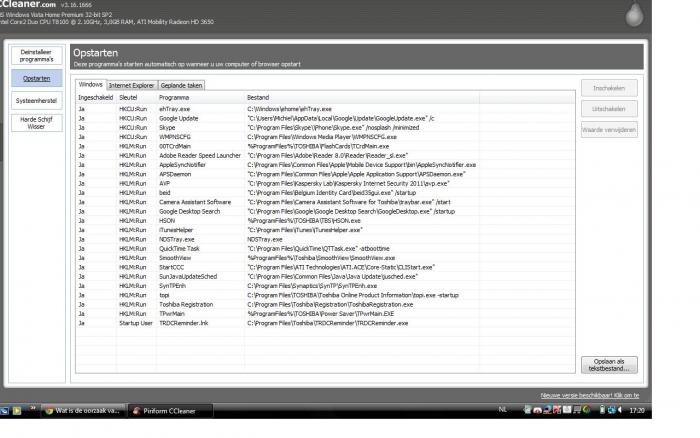
Task: Open the Systeemherstel section
Action: pyautogui.click(x=37, y=101)
